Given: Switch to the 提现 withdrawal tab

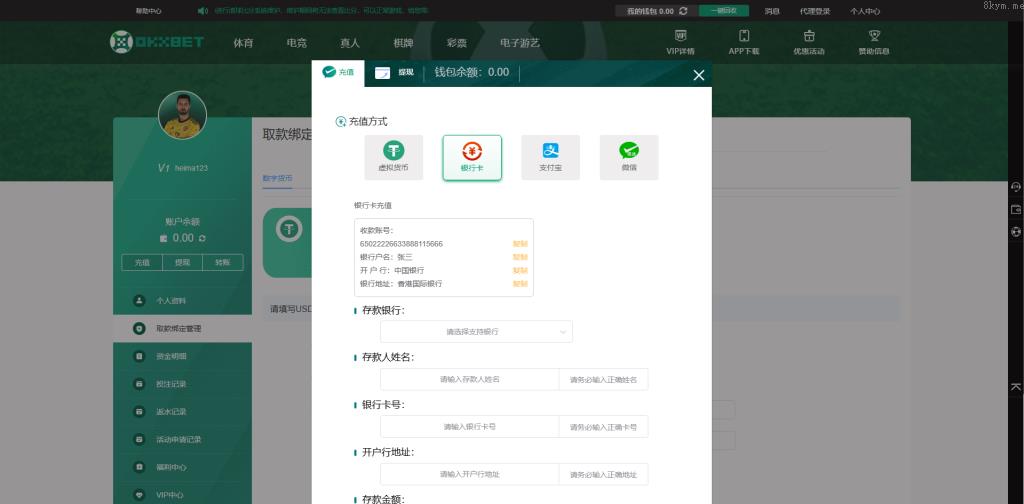Looking at the screenshot, I should coord(394,73).
